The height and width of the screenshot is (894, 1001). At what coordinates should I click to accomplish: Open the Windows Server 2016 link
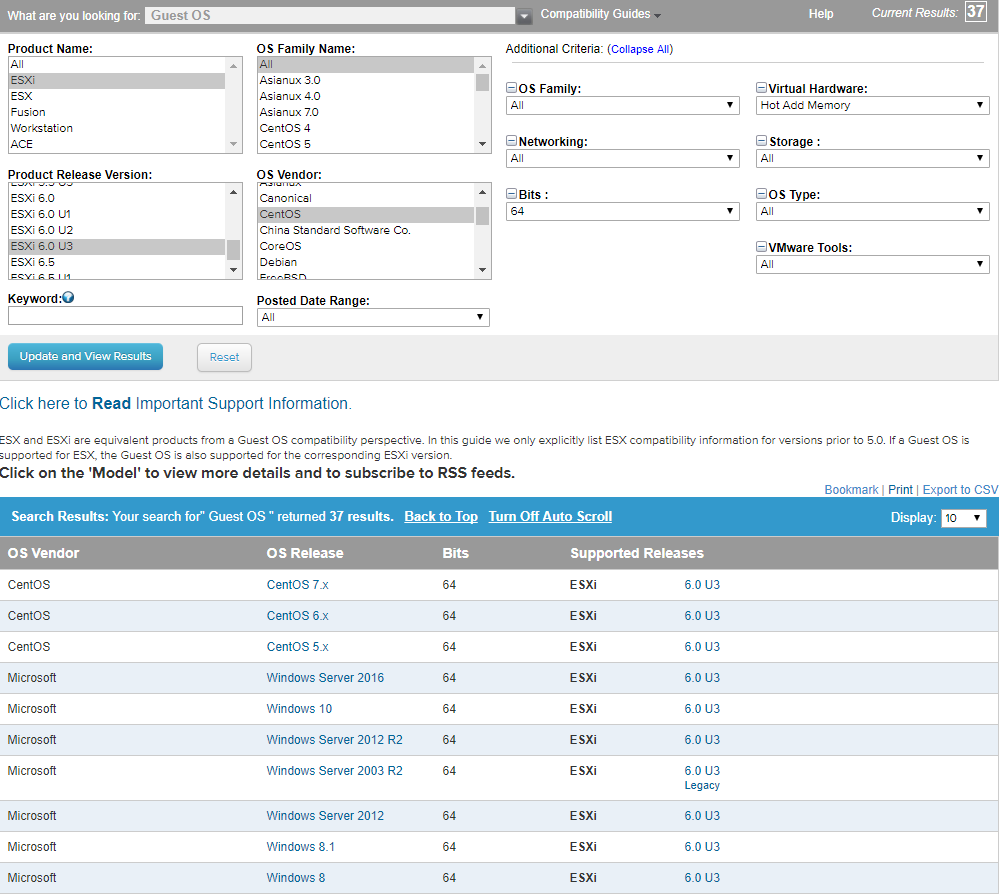coord(325,678)
